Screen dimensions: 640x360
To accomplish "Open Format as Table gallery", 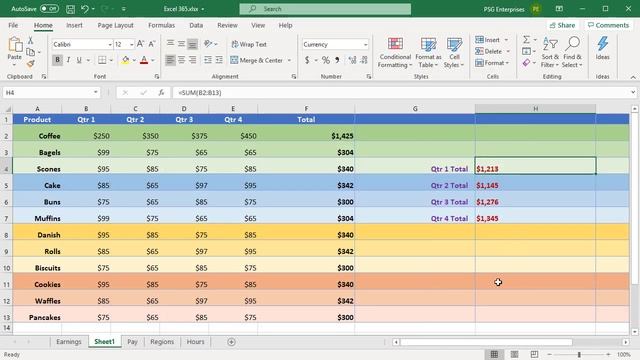I will coord(428,53).
